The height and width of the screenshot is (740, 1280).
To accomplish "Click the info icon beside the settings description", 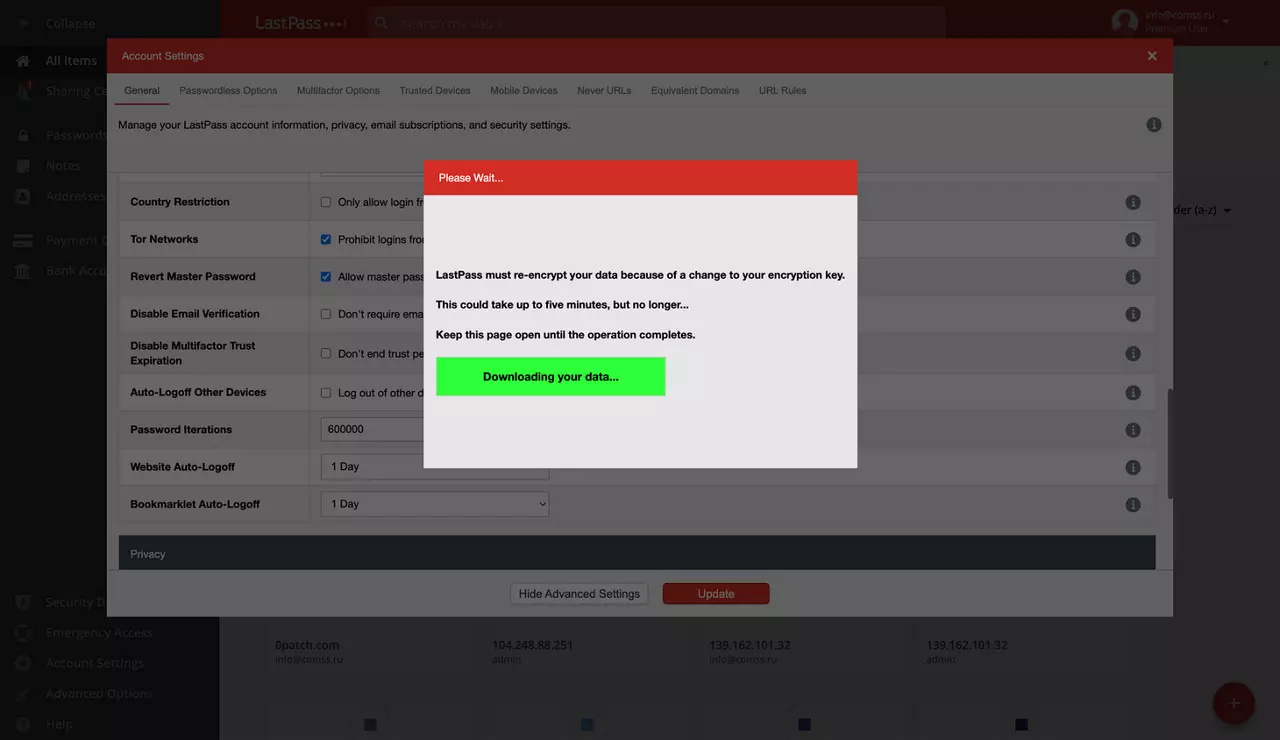I will pos(1154,125).
